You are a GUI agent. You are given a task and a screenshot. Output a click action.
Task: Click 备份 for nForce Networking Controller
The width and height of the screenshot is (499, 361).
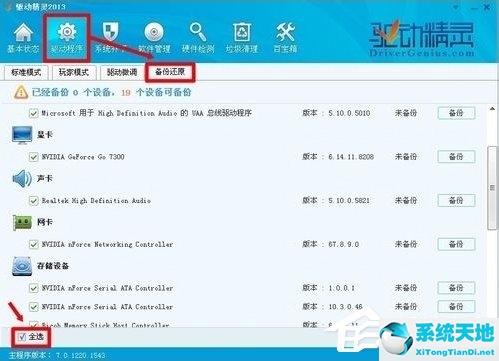coord(456,244)
